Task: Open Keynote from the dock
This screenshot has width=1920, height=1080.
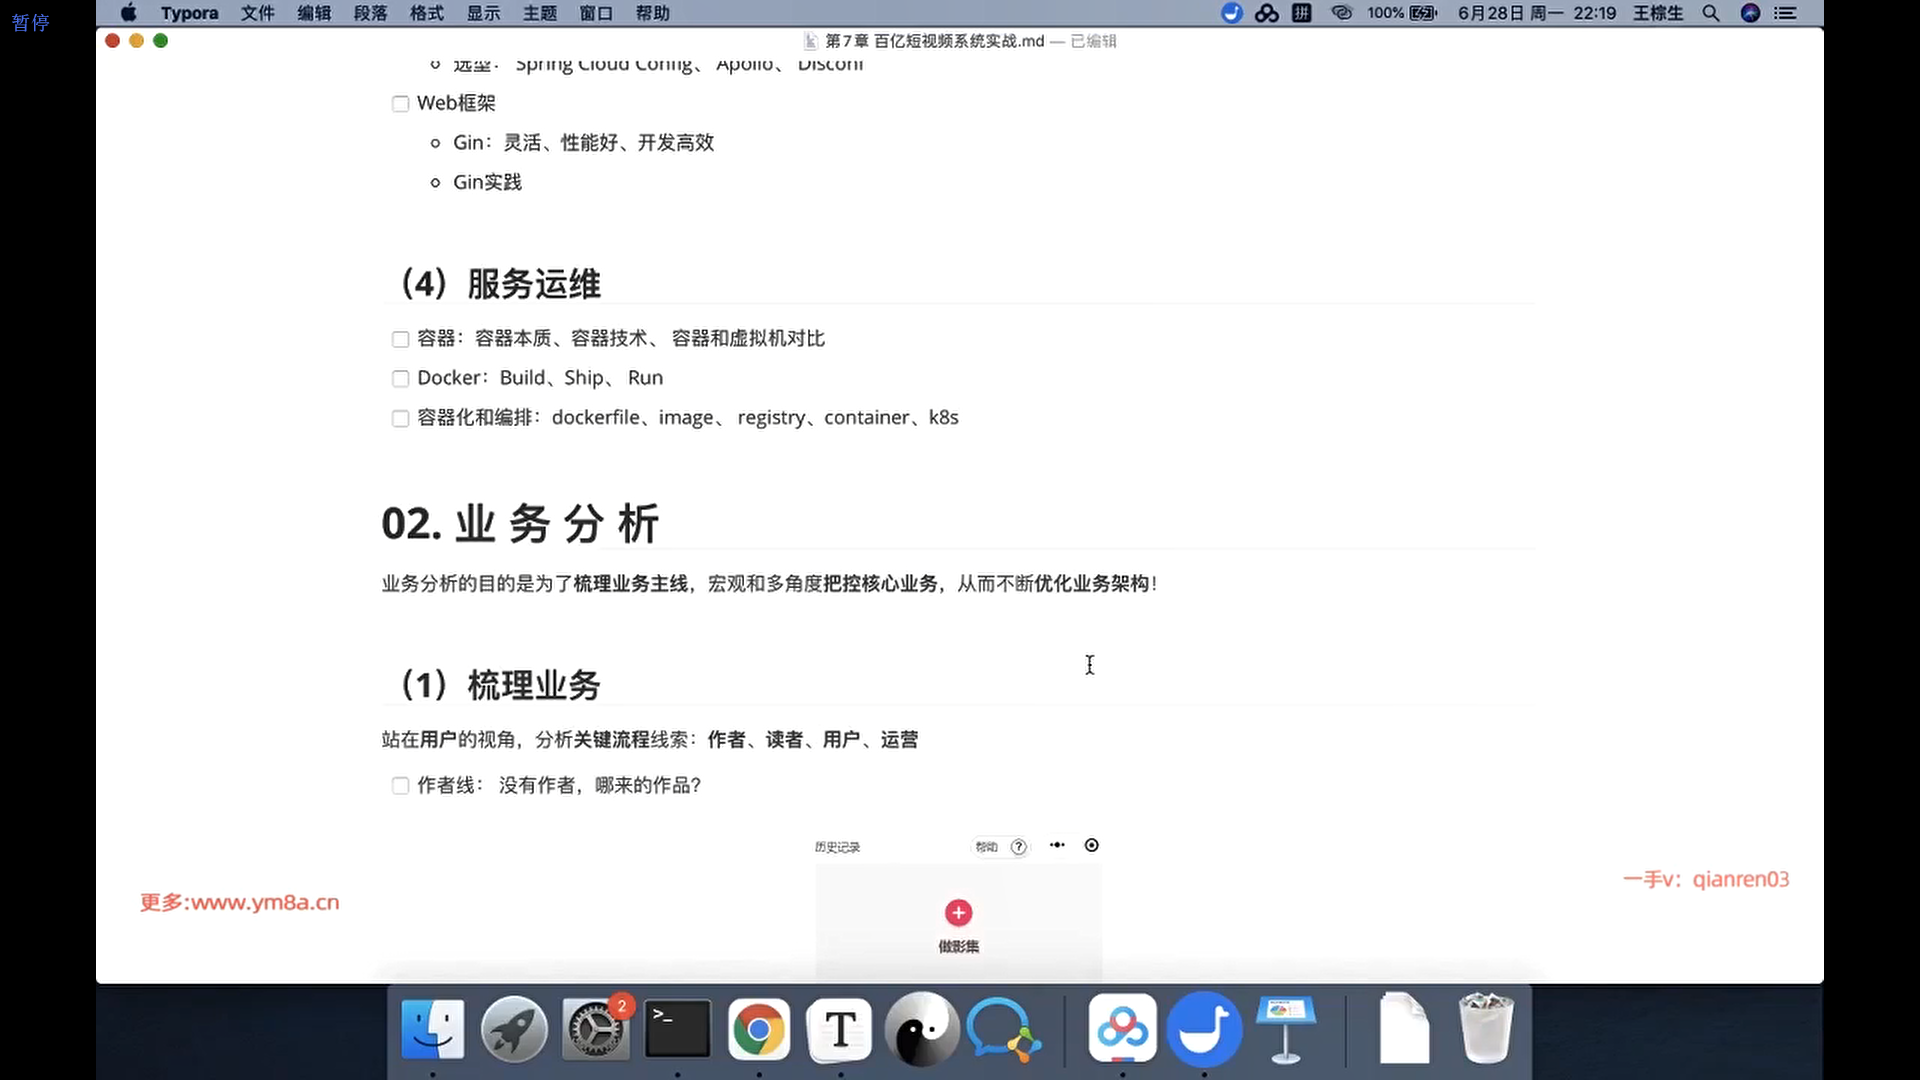Action: click(1286, 1028)
